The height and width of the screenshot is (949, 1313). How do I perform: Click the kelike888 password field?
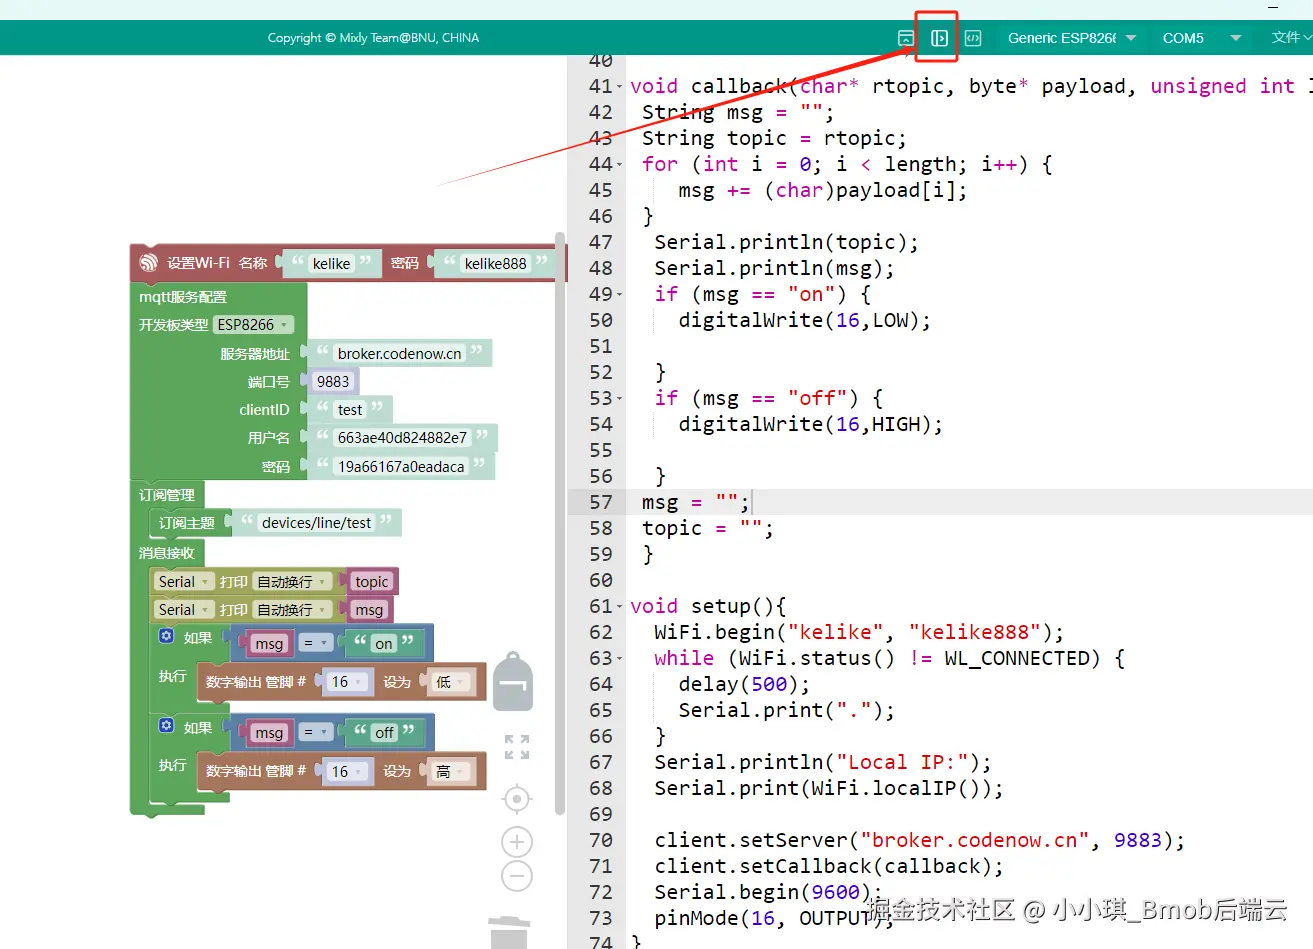496,263
